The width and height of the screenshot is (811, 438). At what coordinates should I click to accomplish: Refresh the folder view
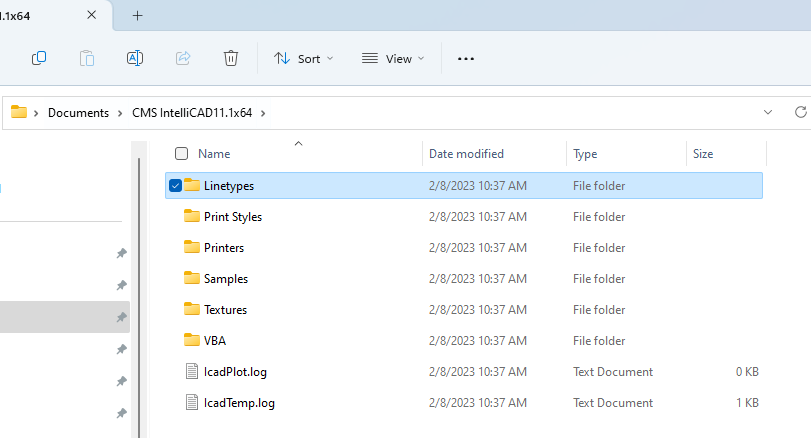[x=801, y=112]
